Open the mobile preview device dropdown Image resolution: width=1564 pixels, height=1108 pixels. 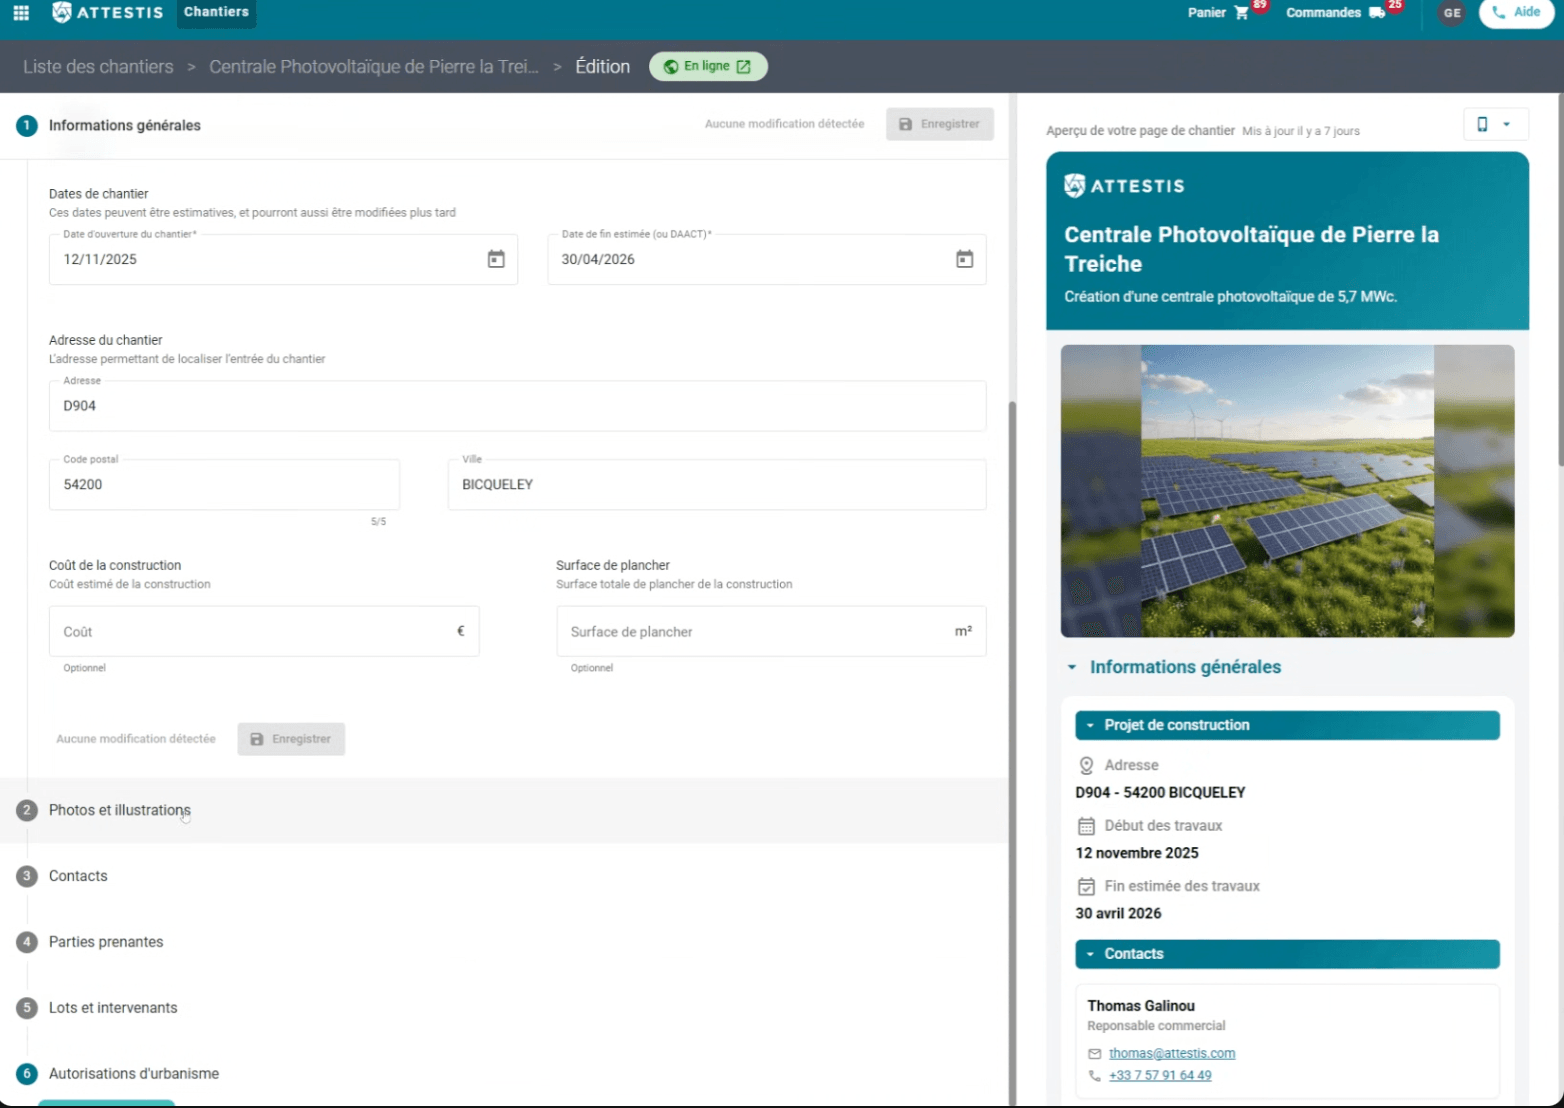point(1494,125)
